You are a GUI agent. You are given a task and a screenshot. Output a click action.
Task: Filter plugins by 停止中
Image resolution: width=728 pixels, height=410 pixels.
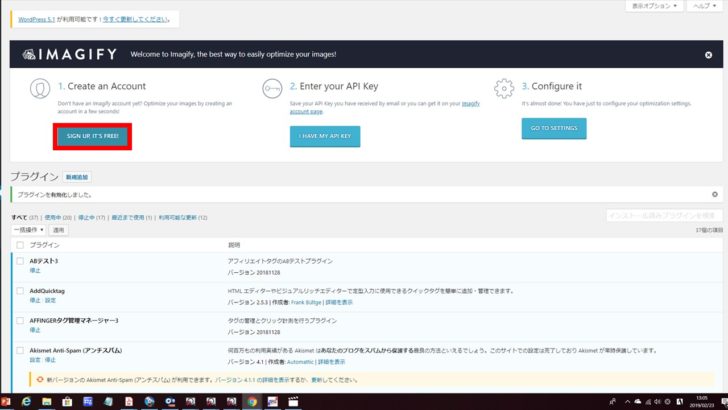(86, 217)
